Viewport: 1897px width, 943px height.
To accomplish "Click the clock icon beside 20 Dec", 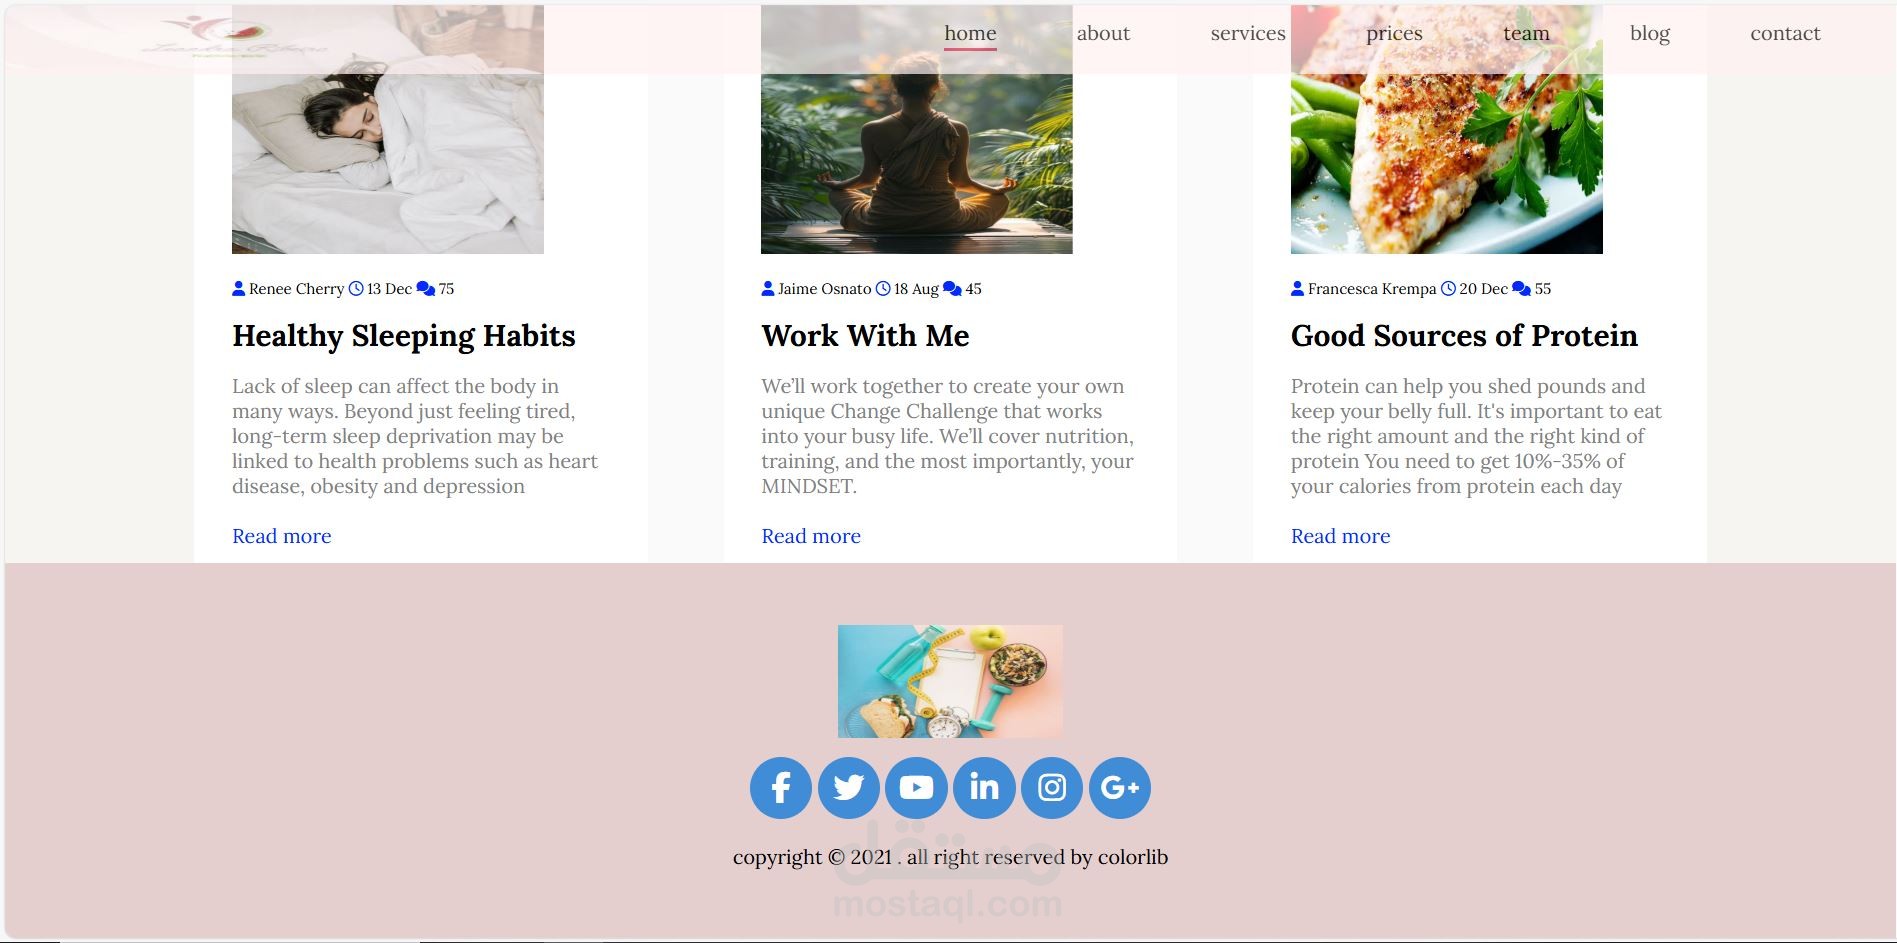I will tap(1448, 289).
